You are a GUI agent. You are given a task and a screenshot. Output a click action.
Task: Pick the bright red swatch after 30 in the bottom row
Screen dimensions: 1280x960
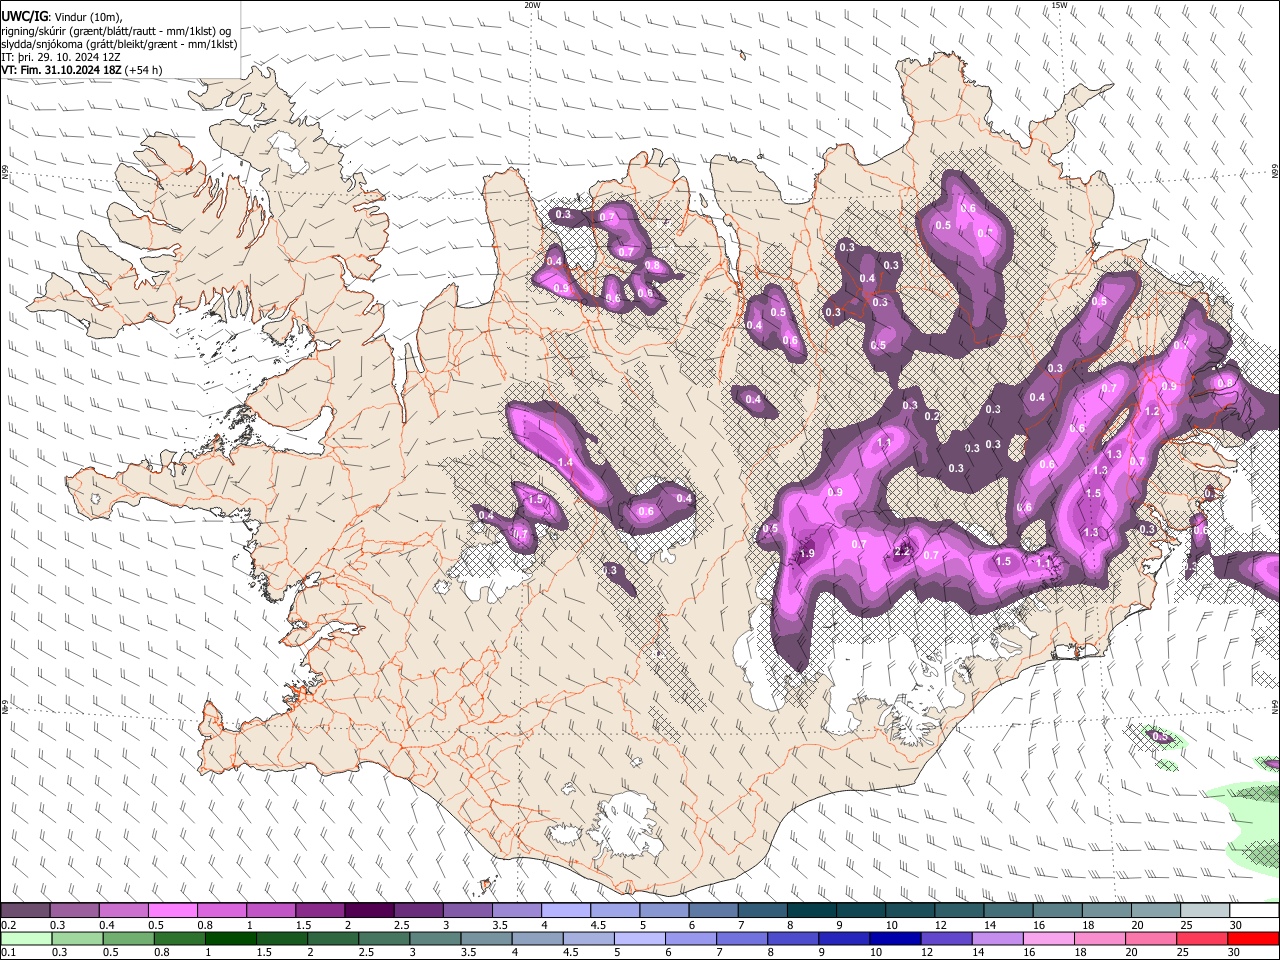tap(1254, 938)
